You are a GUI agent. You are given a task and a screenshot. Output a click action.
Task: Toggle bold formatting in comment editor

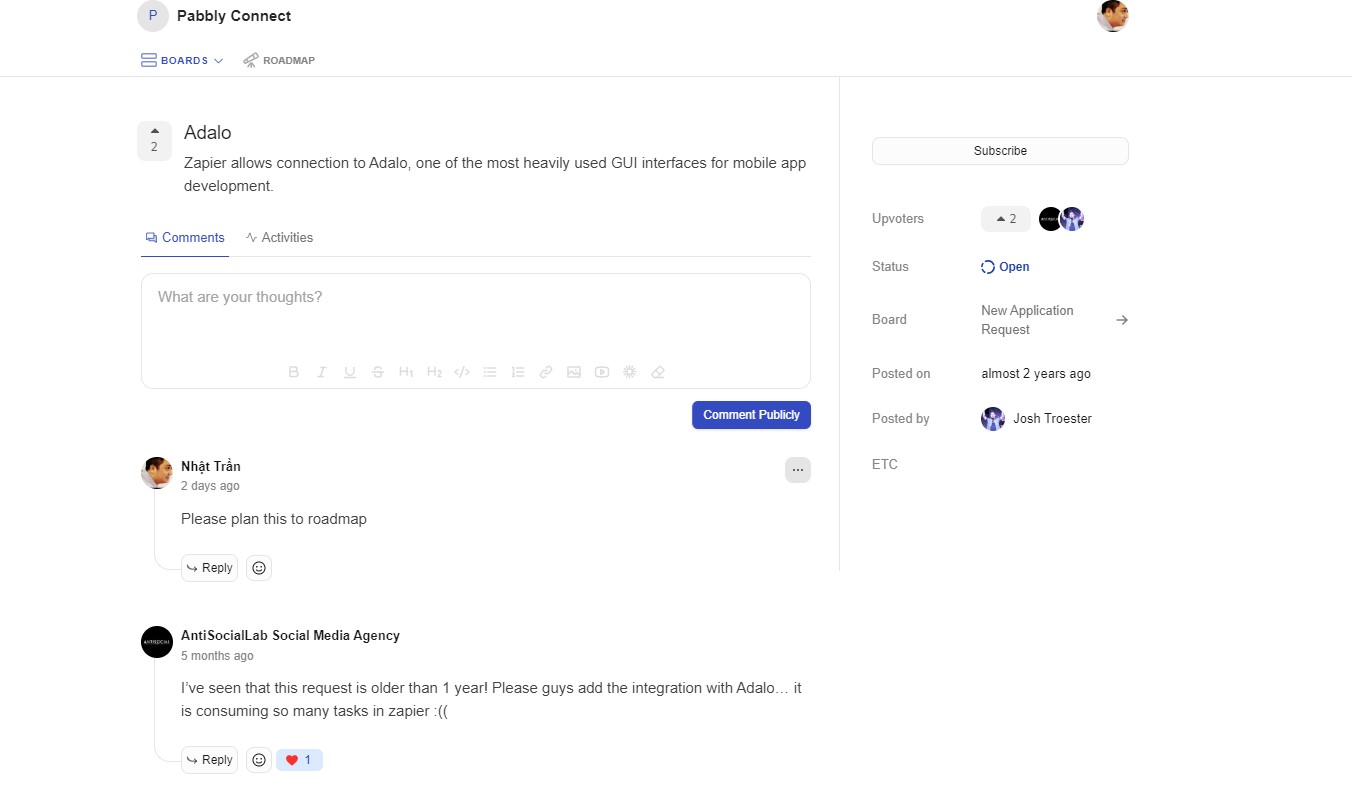click(294, 372)
